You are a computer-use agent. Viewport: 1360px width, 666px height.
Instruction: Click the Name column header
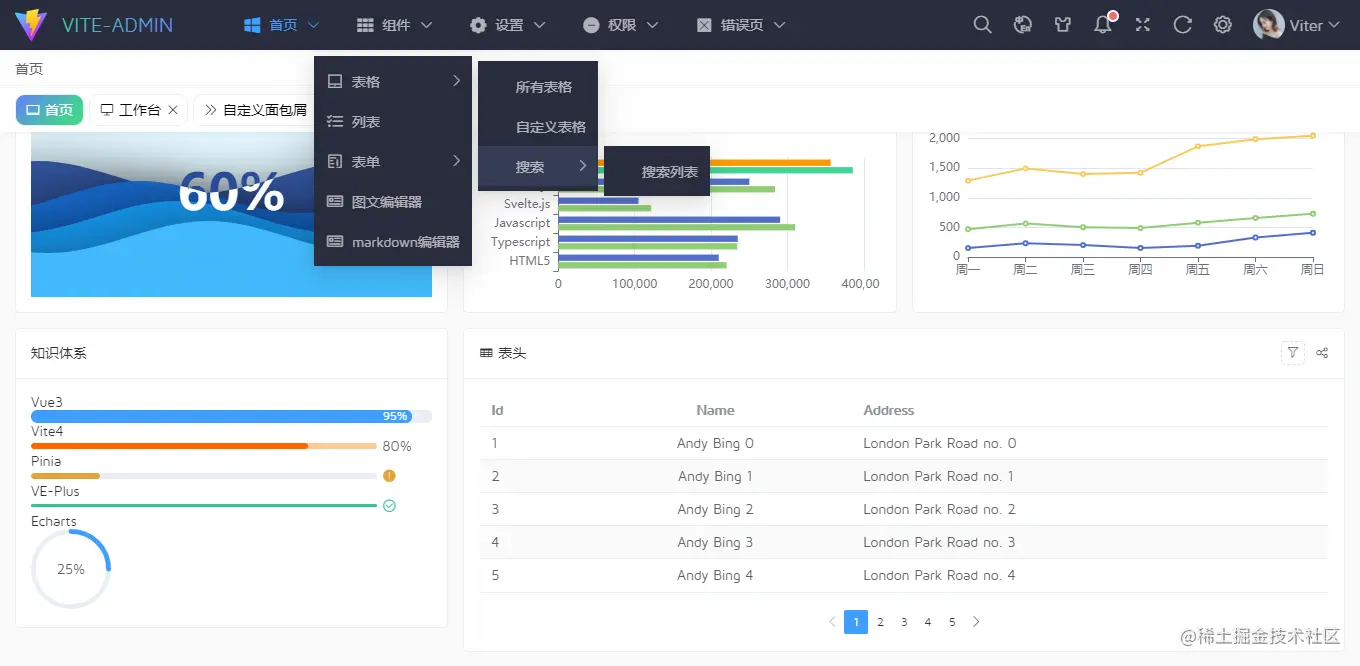click(715, 410)
